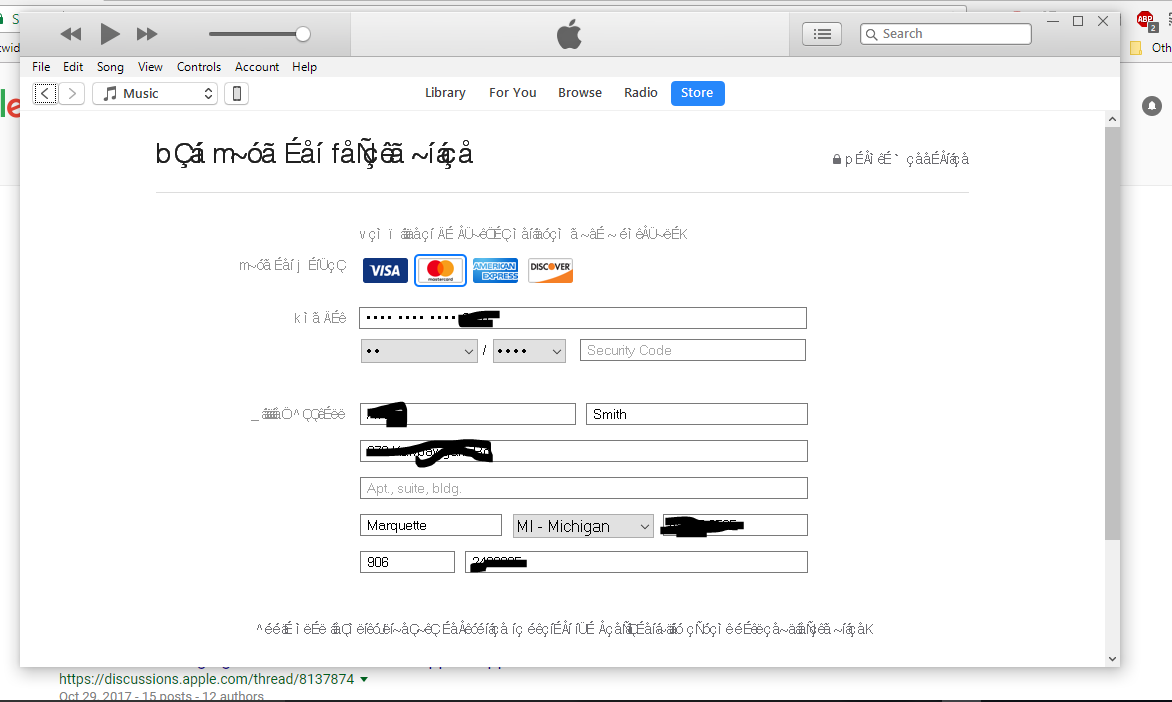Switch to the Library tab
Image resolution: width=1172 pixels, height=702 pixels.
pos(445,93)
